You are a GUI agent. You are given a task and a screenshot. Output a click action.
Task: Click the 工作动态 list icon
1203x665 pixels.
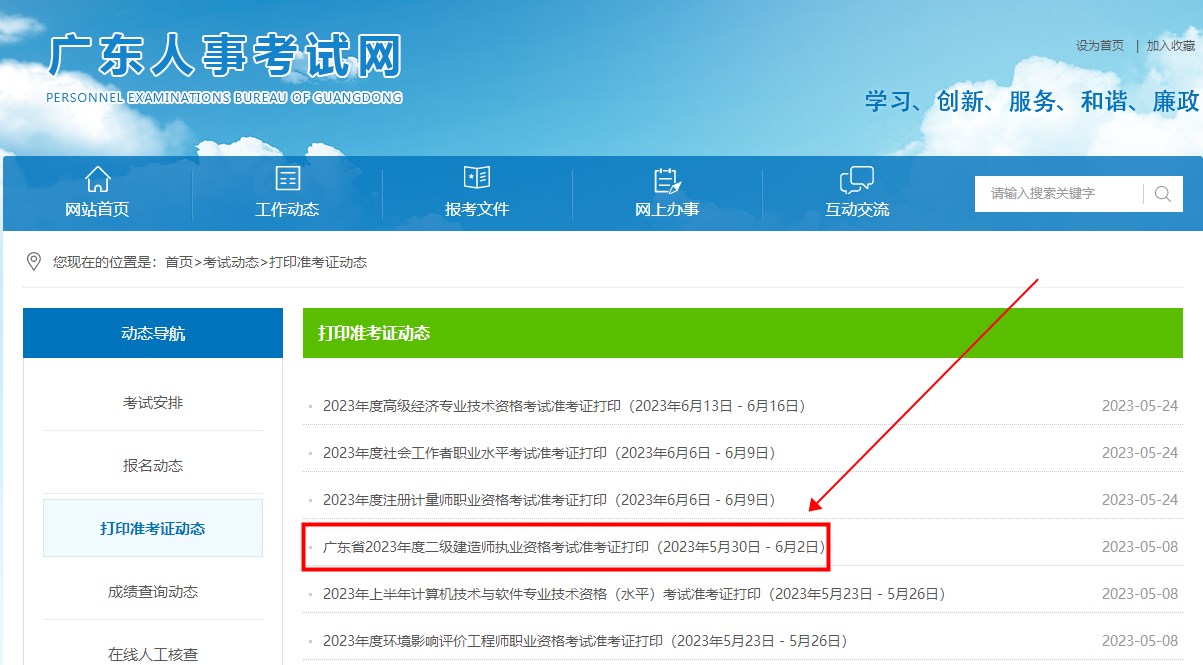287,179
